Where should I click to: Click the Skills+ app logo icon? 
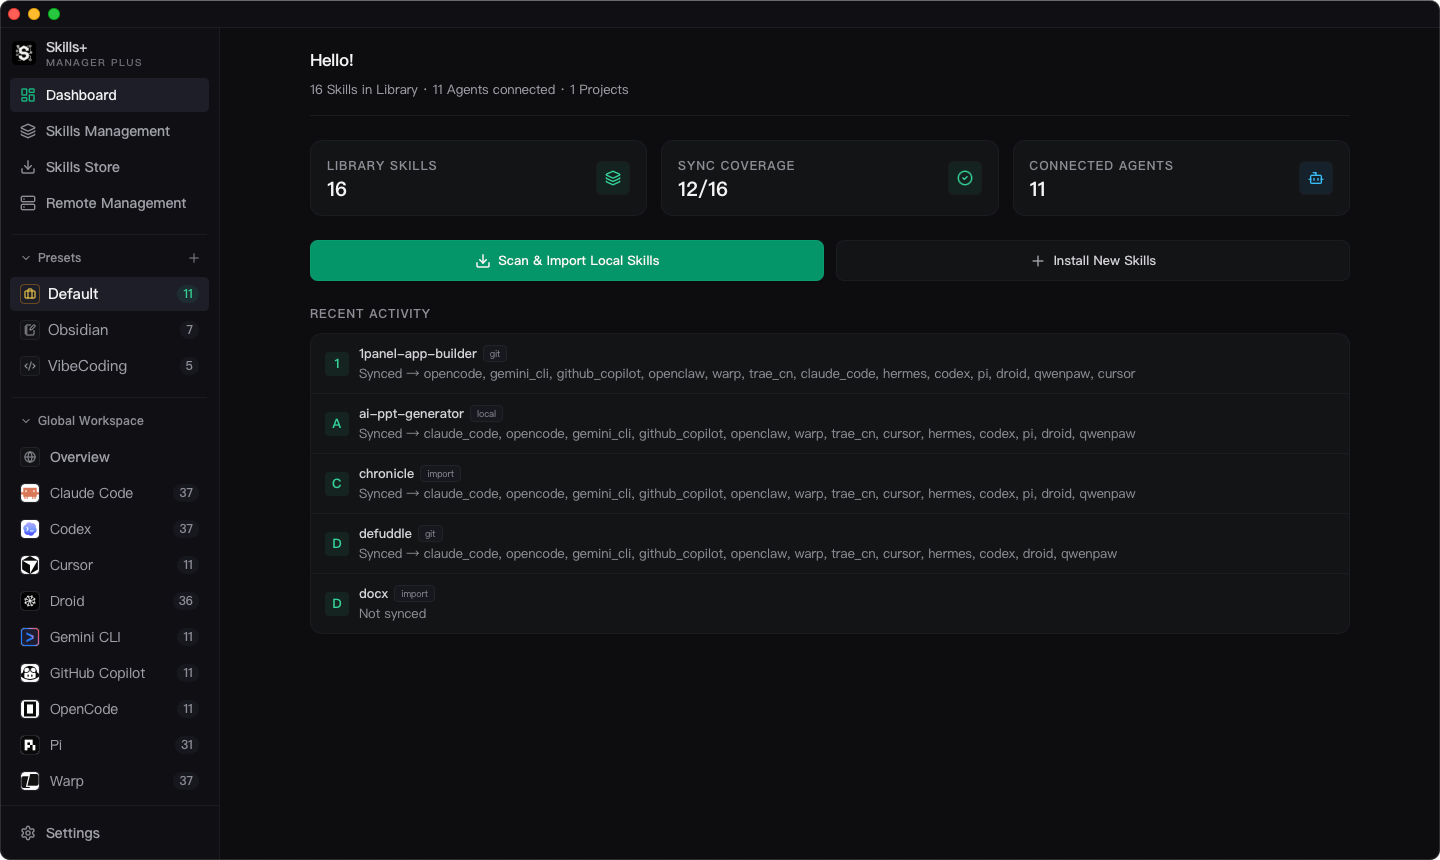24,53
